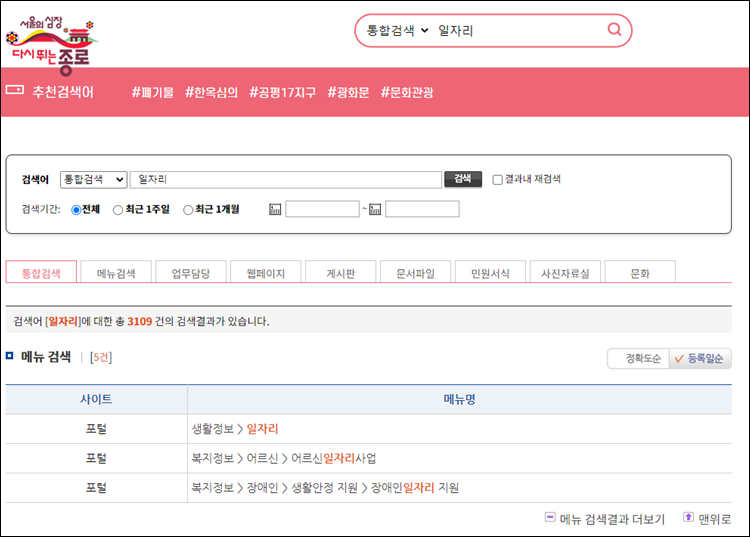
Task: Open the Jongno district logo homepage
Action: [51, 45]
